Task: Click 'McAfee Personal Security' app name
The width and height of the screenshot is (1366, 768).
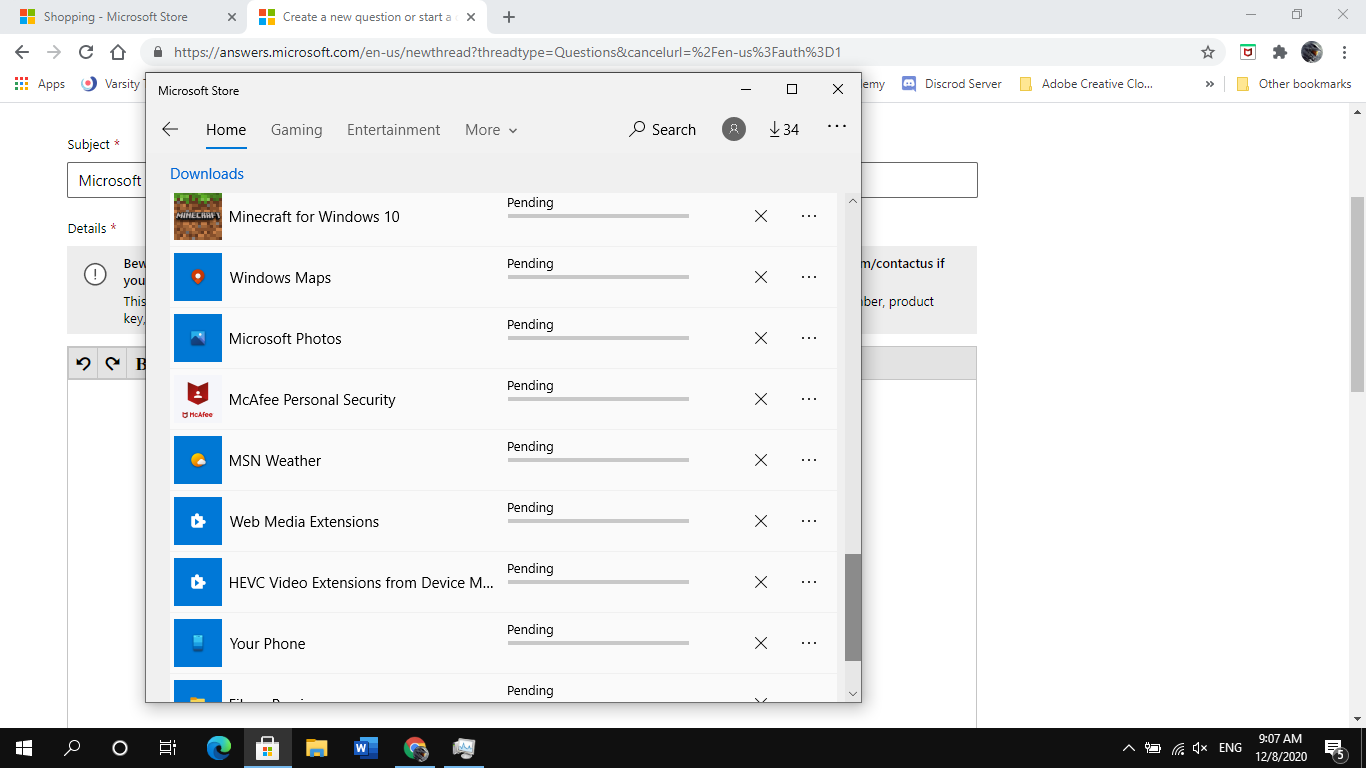Action: tap(312, 400)
